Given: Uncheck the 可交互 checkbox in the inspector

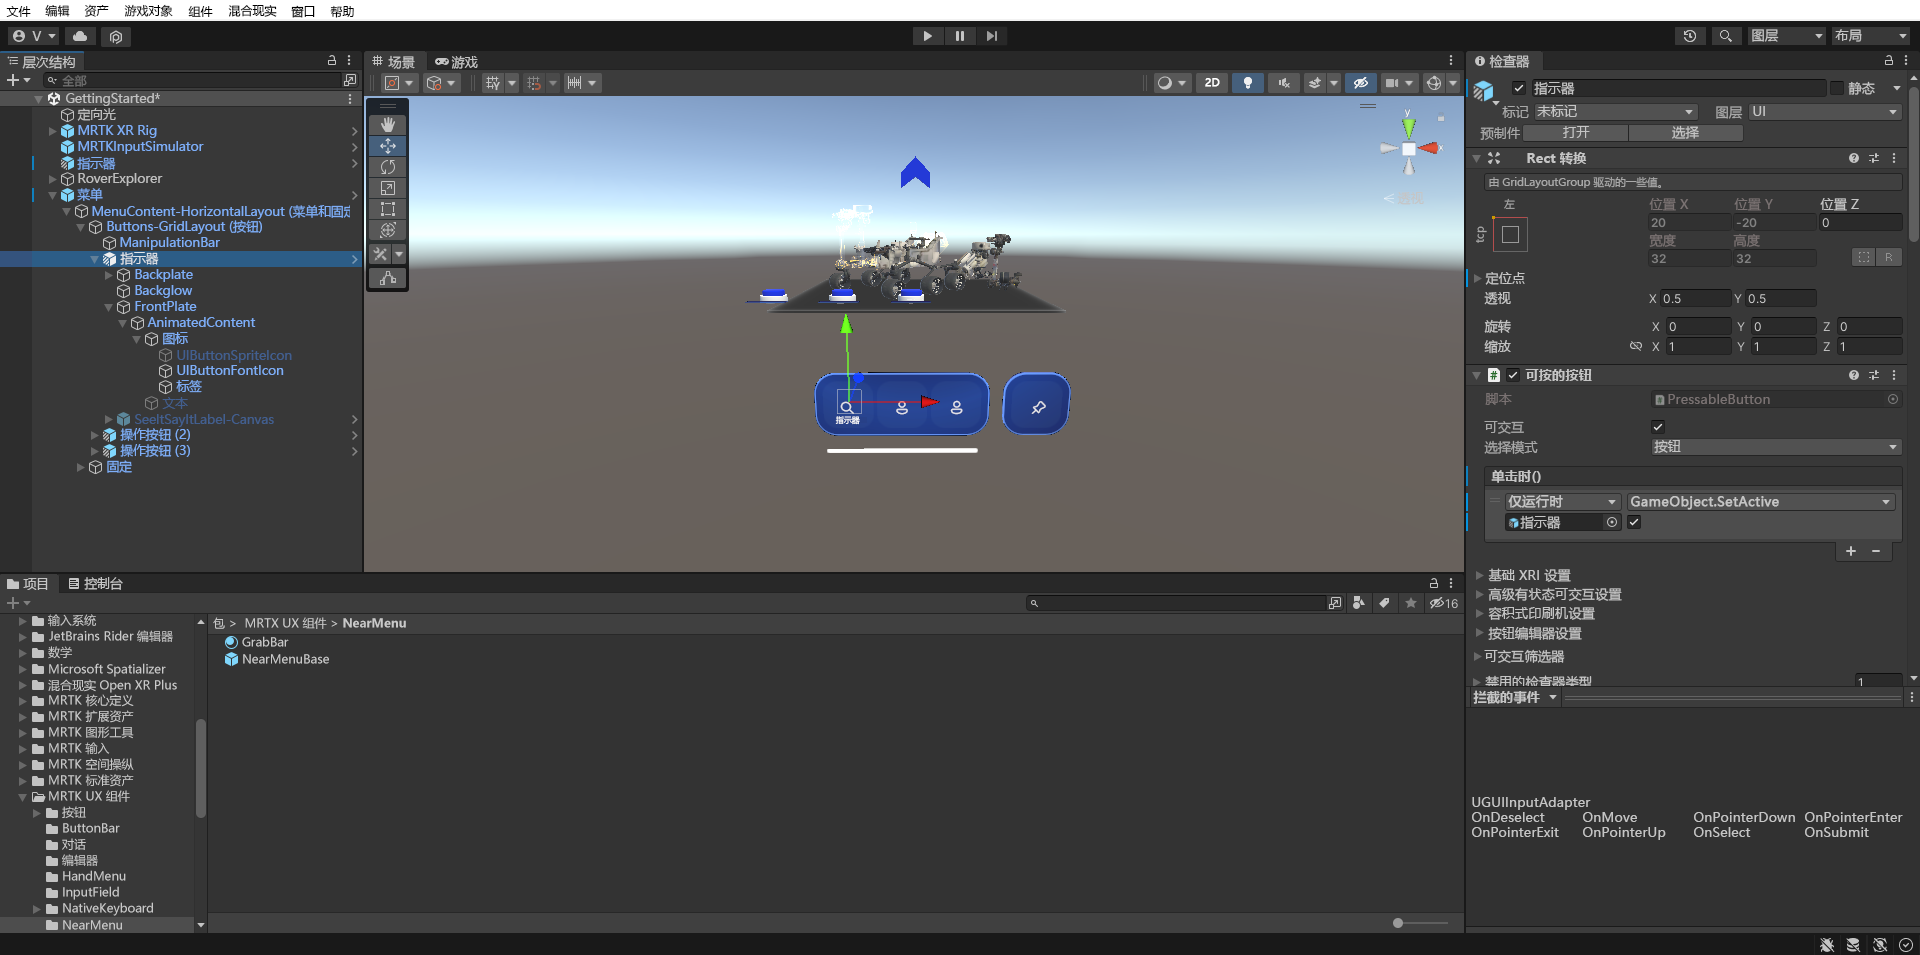Looking at the screenshot, I should [x=1657, y=426].
